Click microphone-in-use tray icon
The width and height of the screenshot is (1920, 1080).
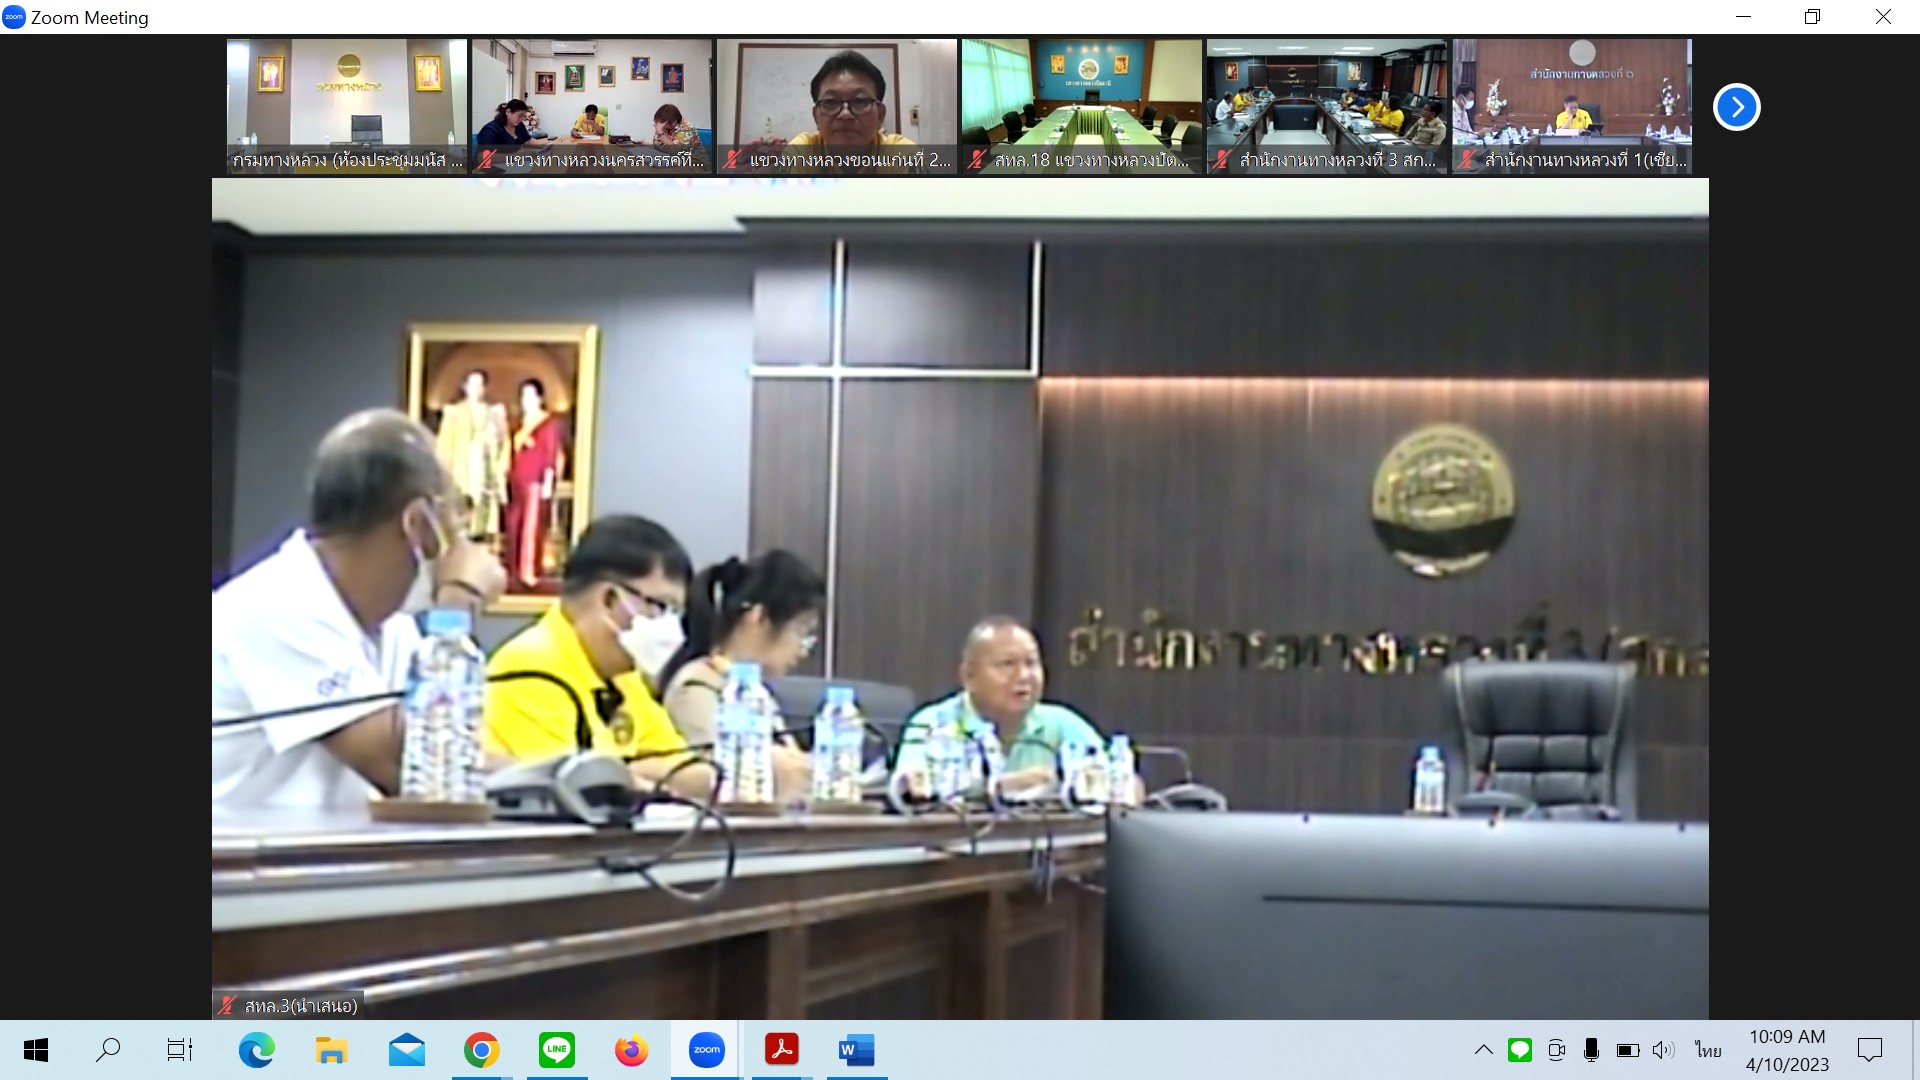click(x=1591, y=1050)
